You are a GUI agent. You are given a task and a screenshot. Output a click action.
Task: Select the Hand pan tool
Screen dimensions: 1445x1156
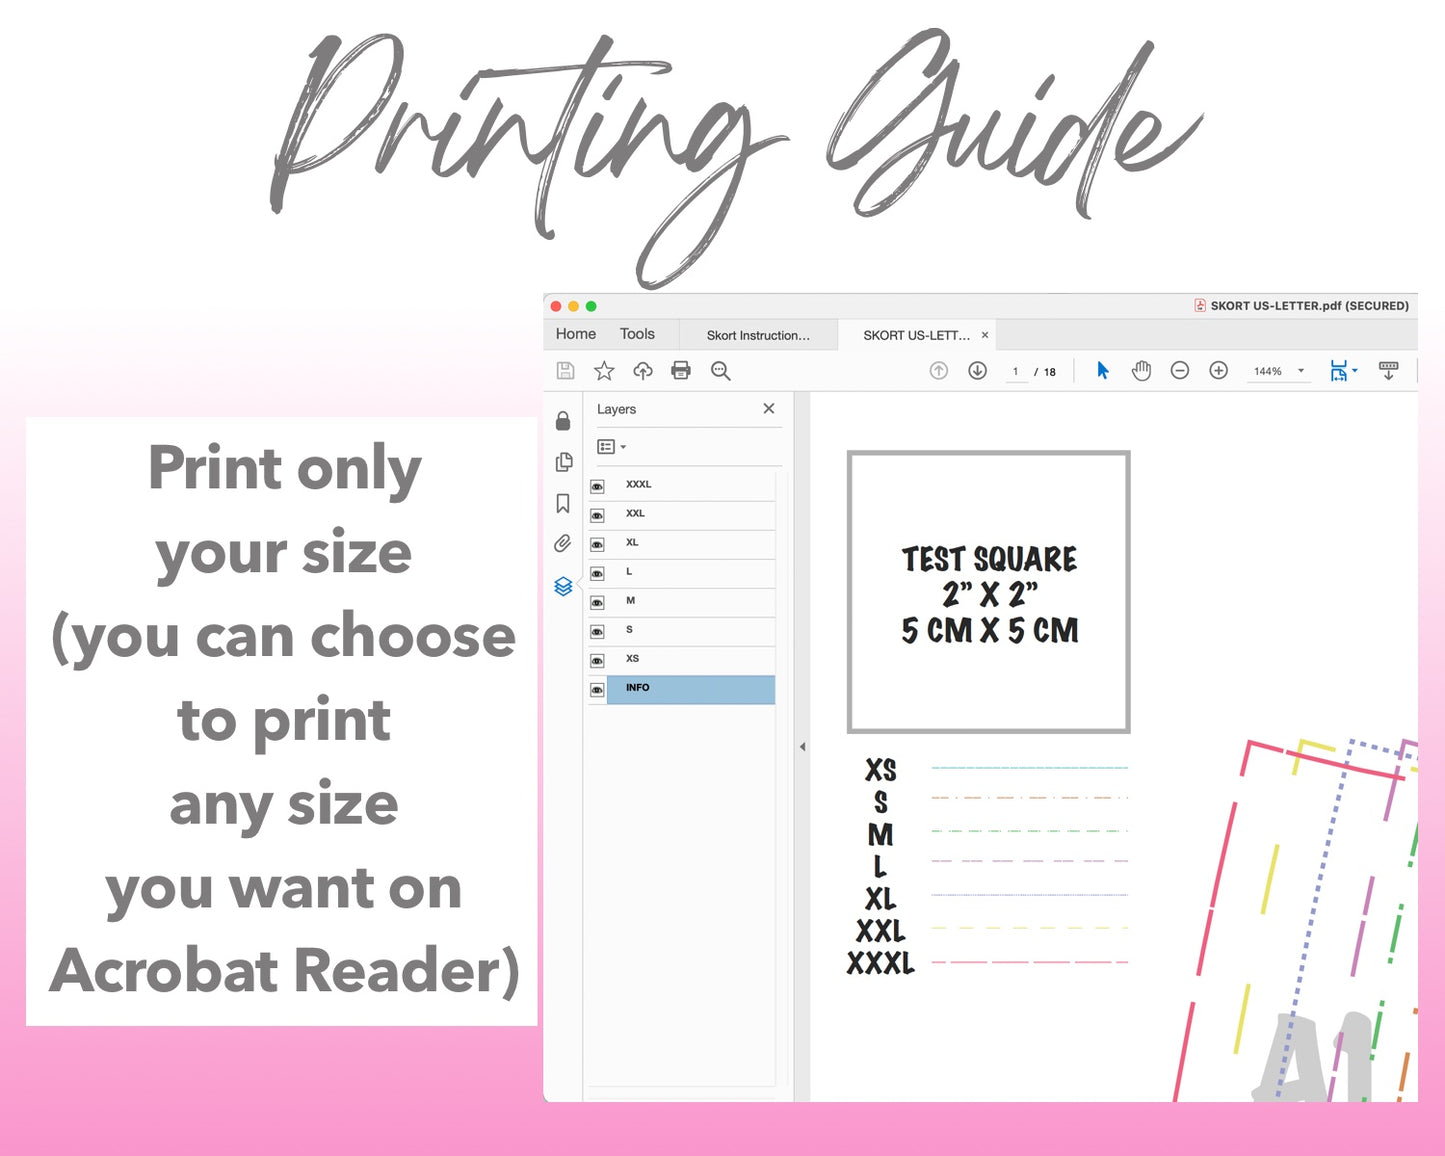[1141, 371]
